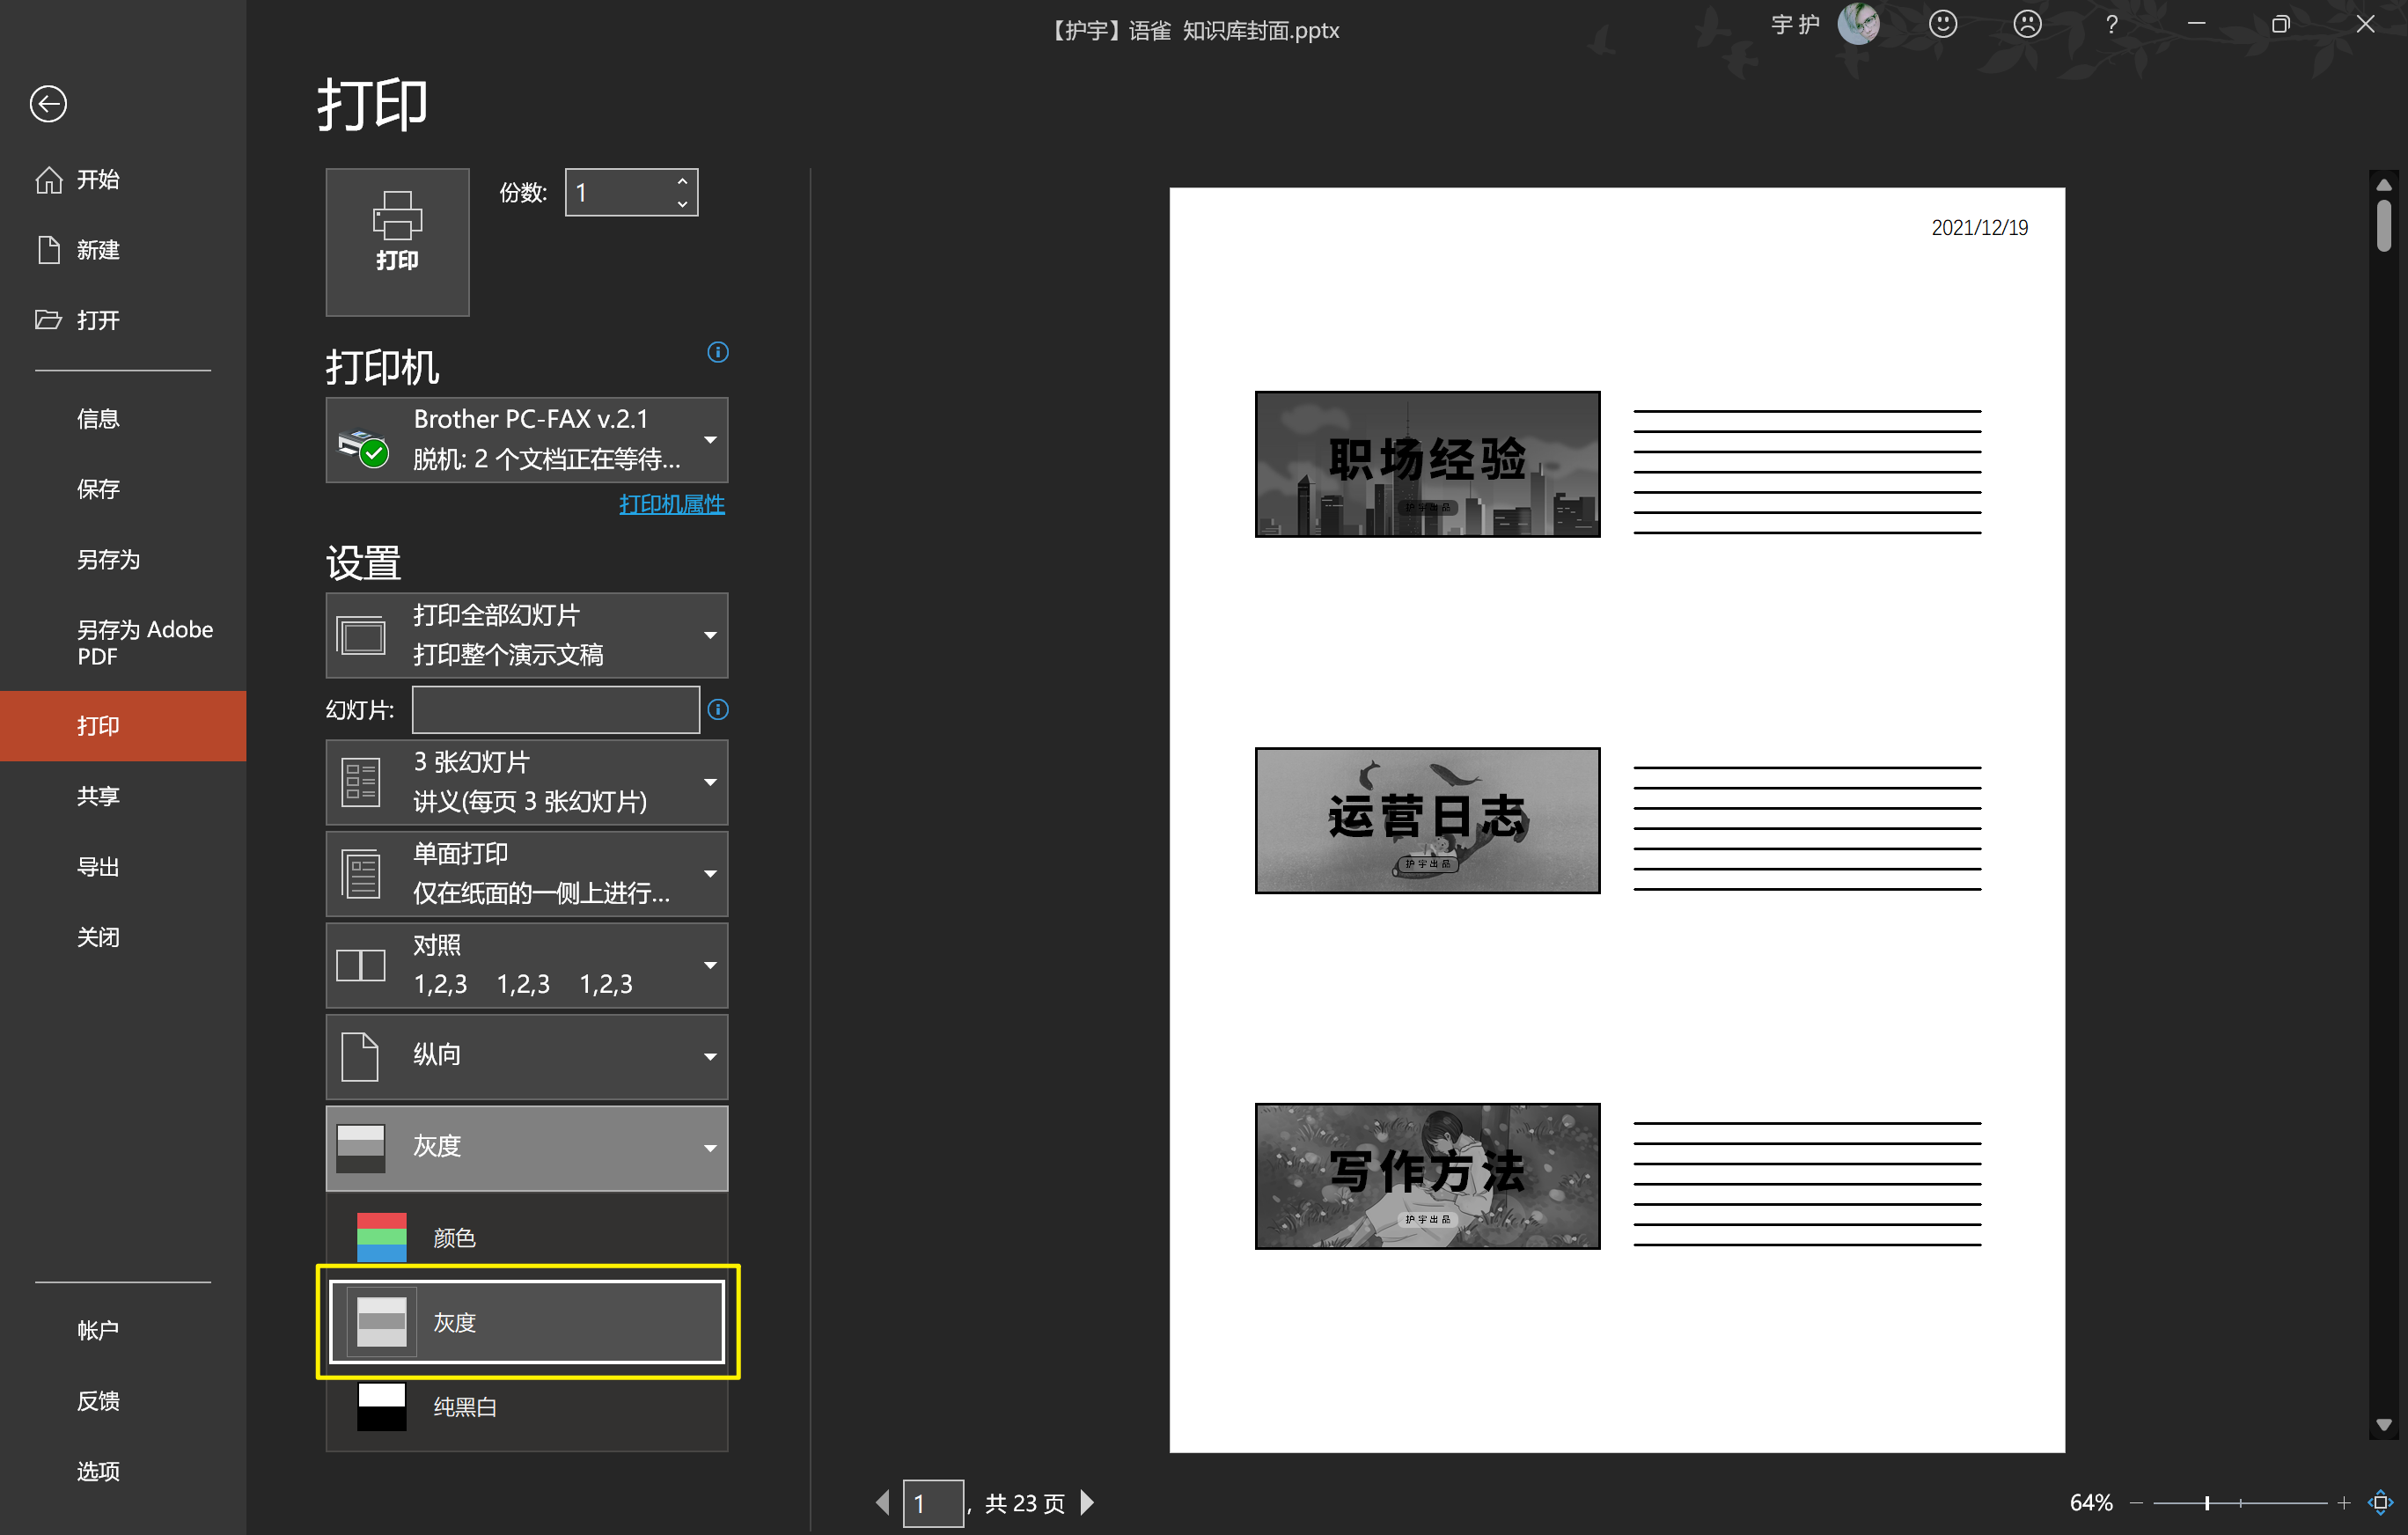Image resolution: width=2408 pixels, height=1535 pixels.
Task: Click the zoom slider handle
Action: point(2206,1502)
